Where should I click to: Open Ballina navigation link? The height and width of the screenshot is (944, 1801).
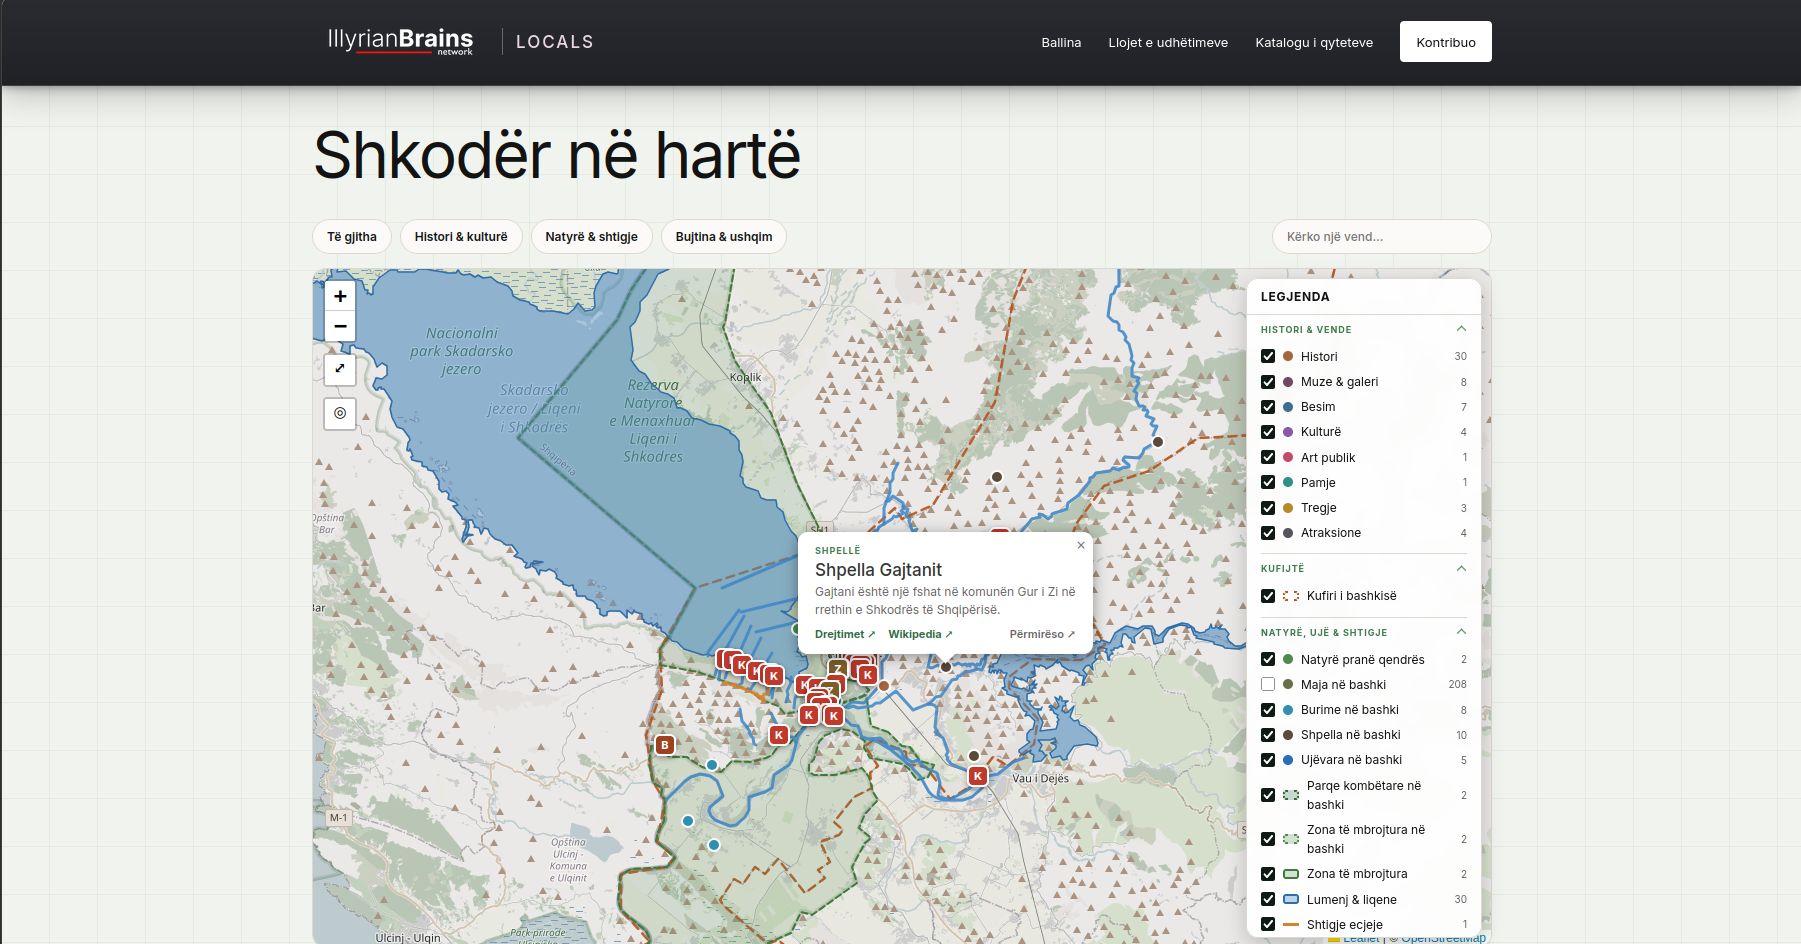(1061, 42)
